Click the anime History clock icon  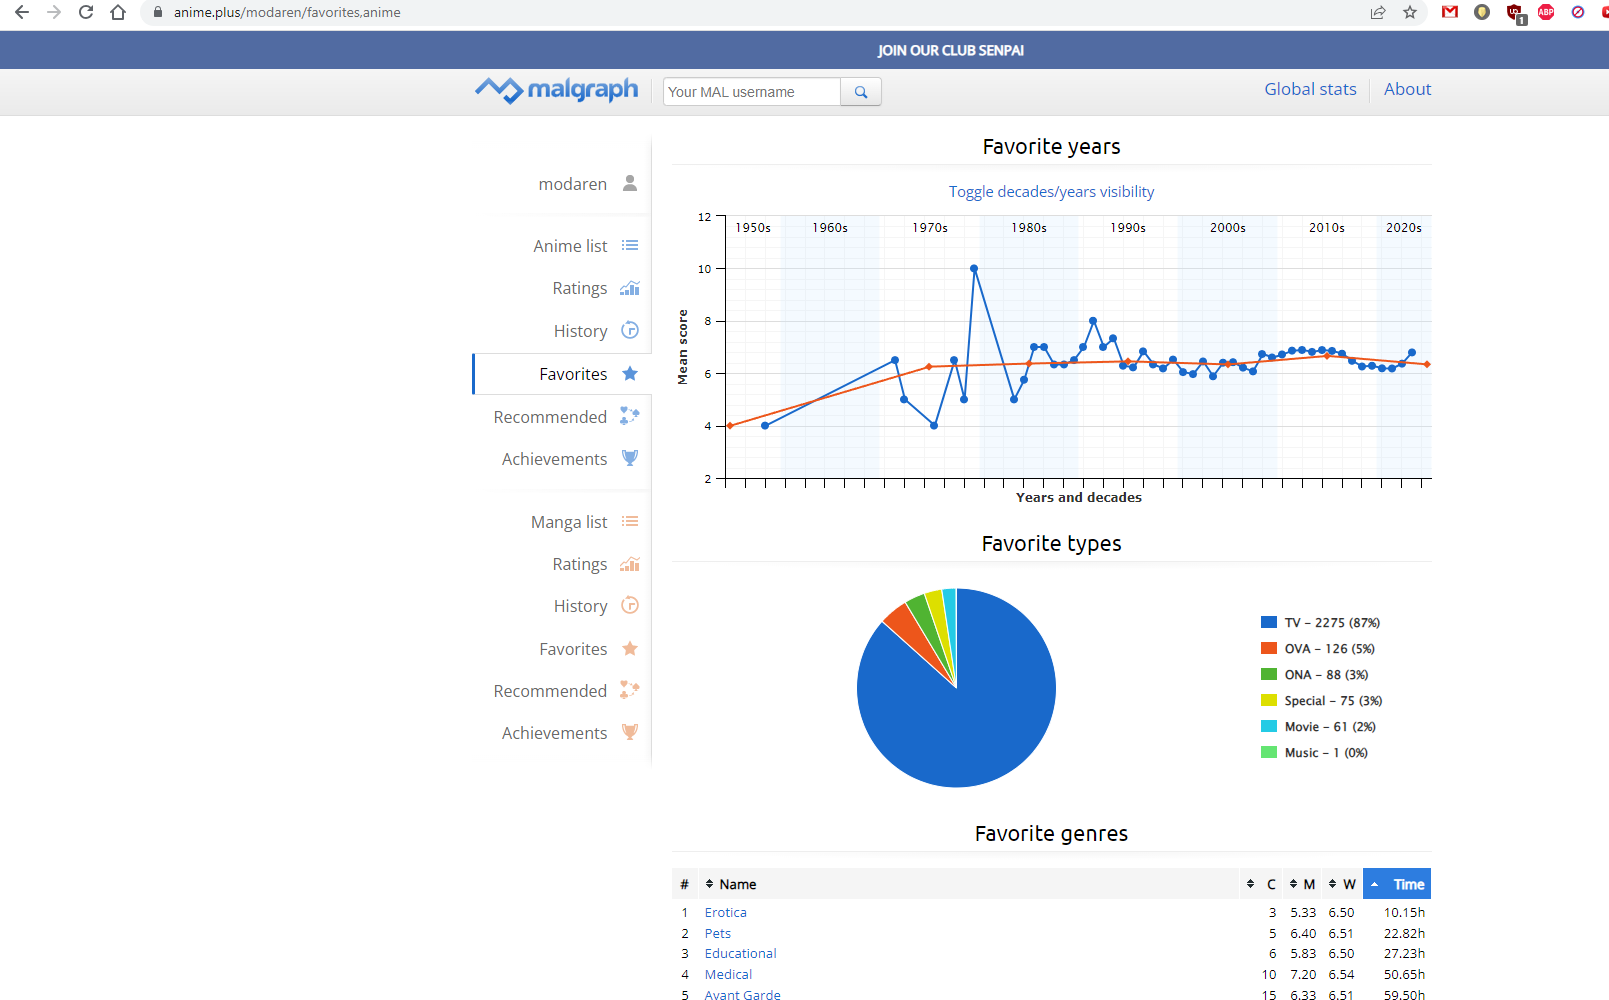click(x=630, y=330)
